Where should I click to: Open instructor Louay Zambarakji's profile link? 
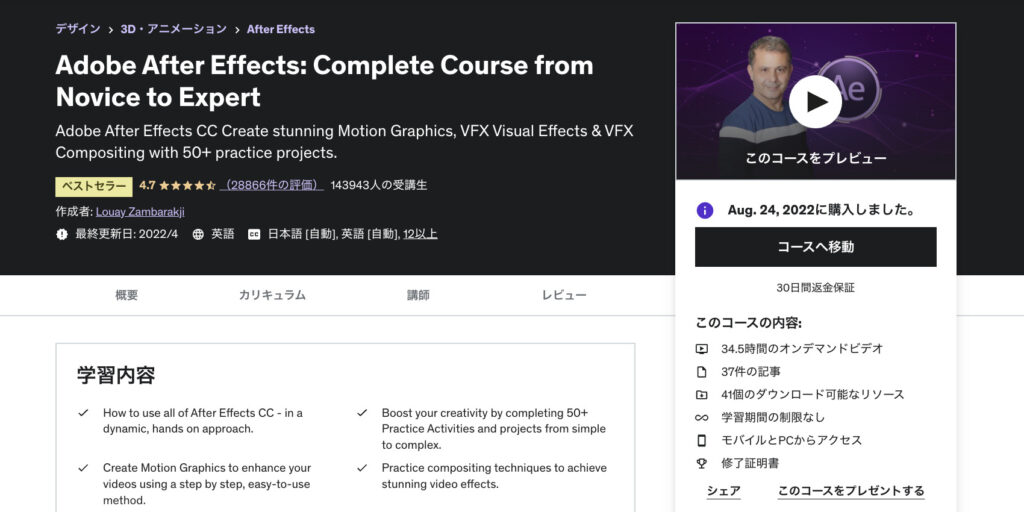(140, 212)
